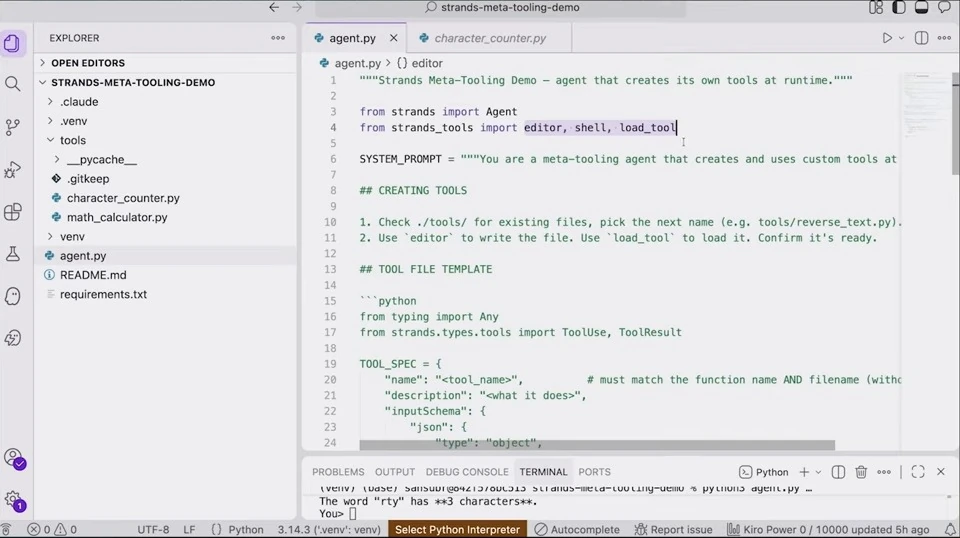Click the strands-meta-tooling-demo command center search
The width and height of the screenshot is (960, 538).
[501, 7]
